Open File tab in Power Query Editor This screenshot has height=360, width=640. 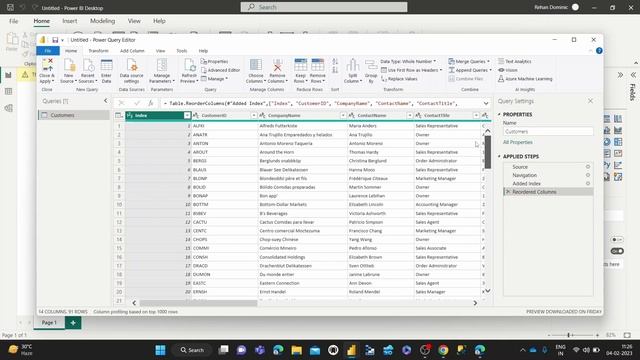pyautogui.click(x=48, y=51)
